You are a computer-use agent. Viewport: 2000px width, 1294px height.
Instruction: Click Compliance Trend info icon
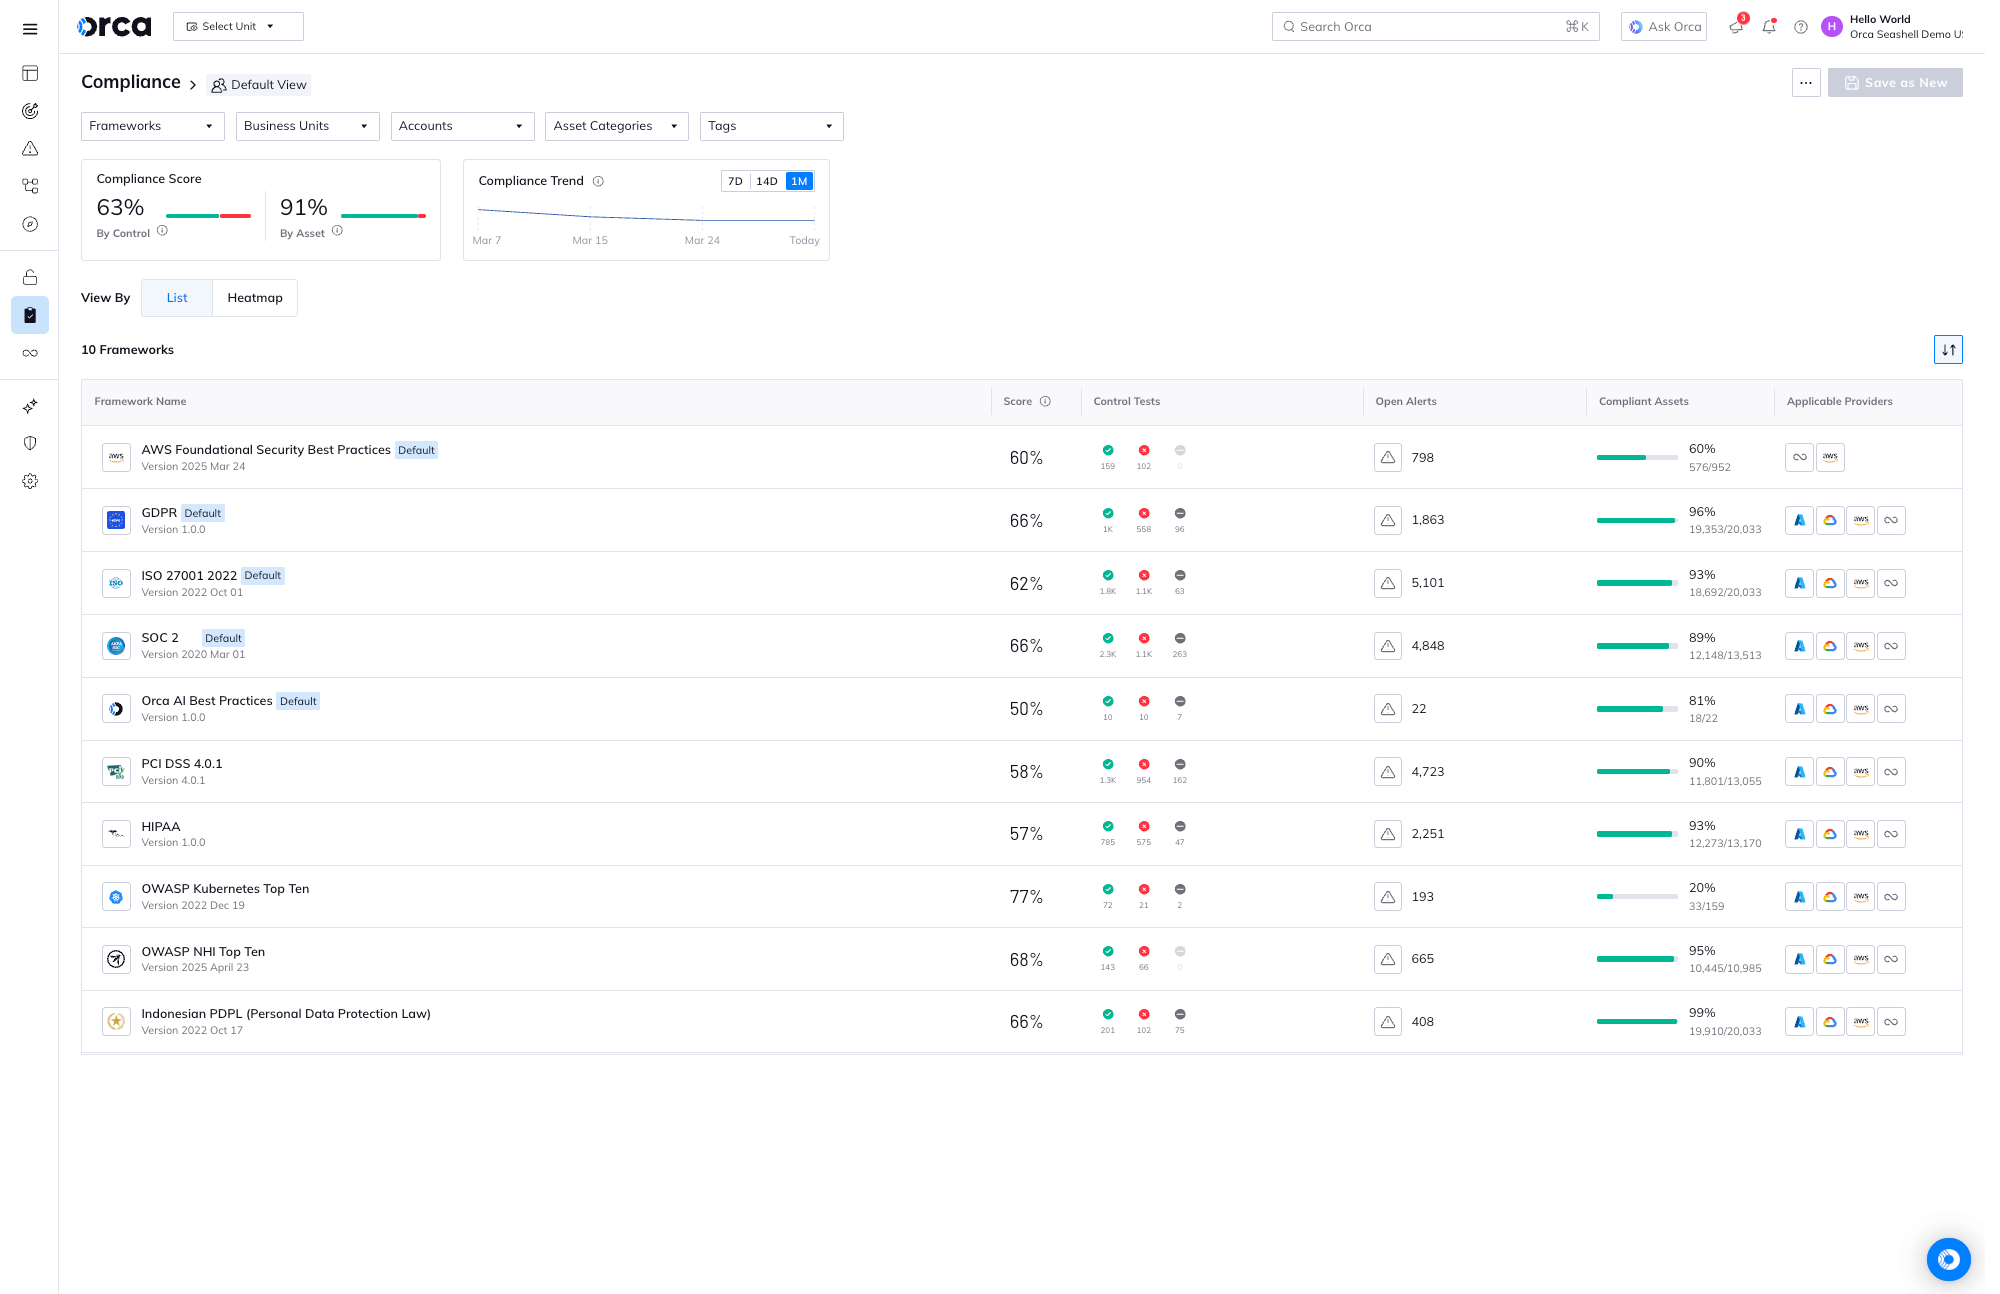pos(598,181)
